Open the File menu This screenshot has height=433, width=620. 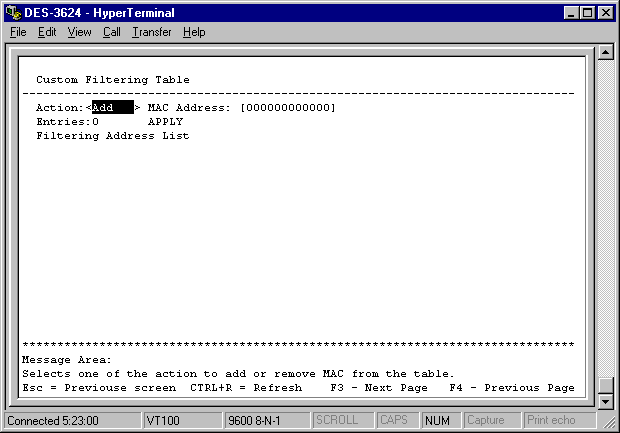click(x=18, y=32)
